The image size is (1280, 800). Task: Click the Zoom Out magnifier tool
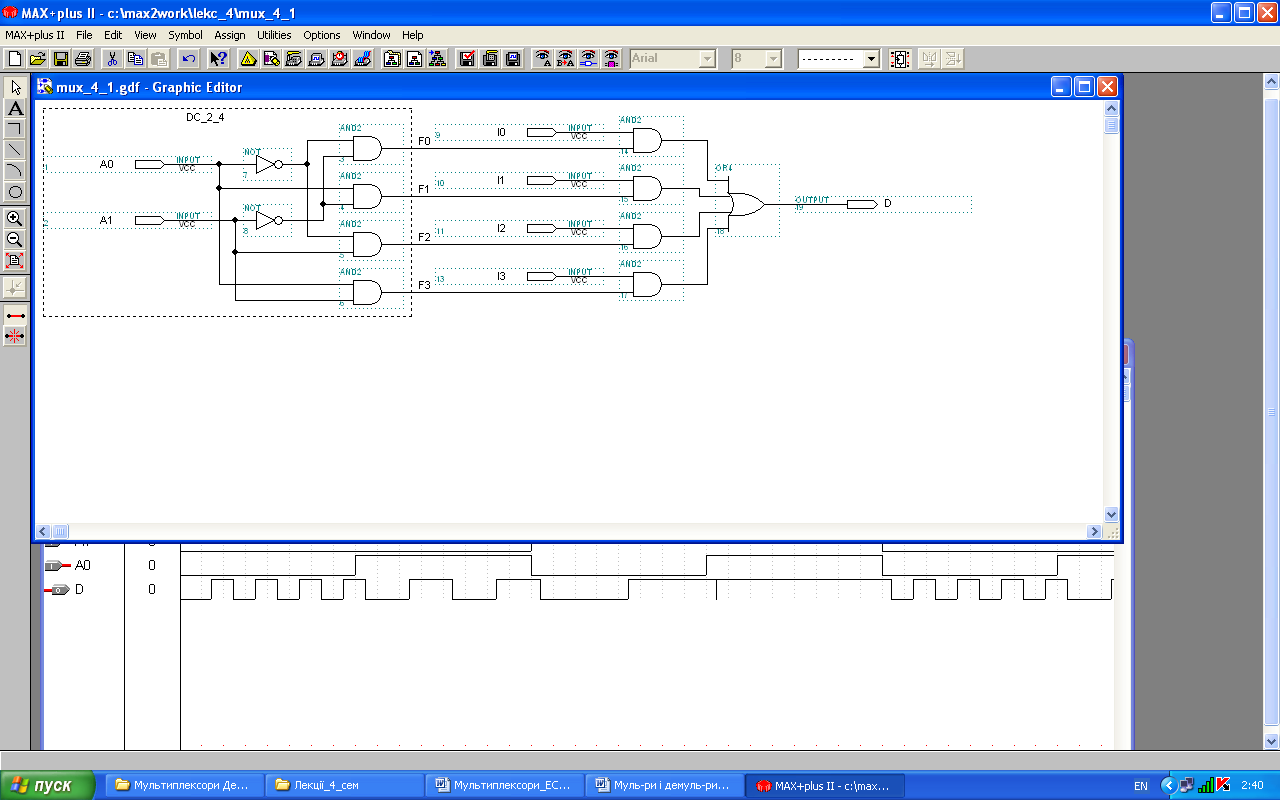tap(15, 239)
